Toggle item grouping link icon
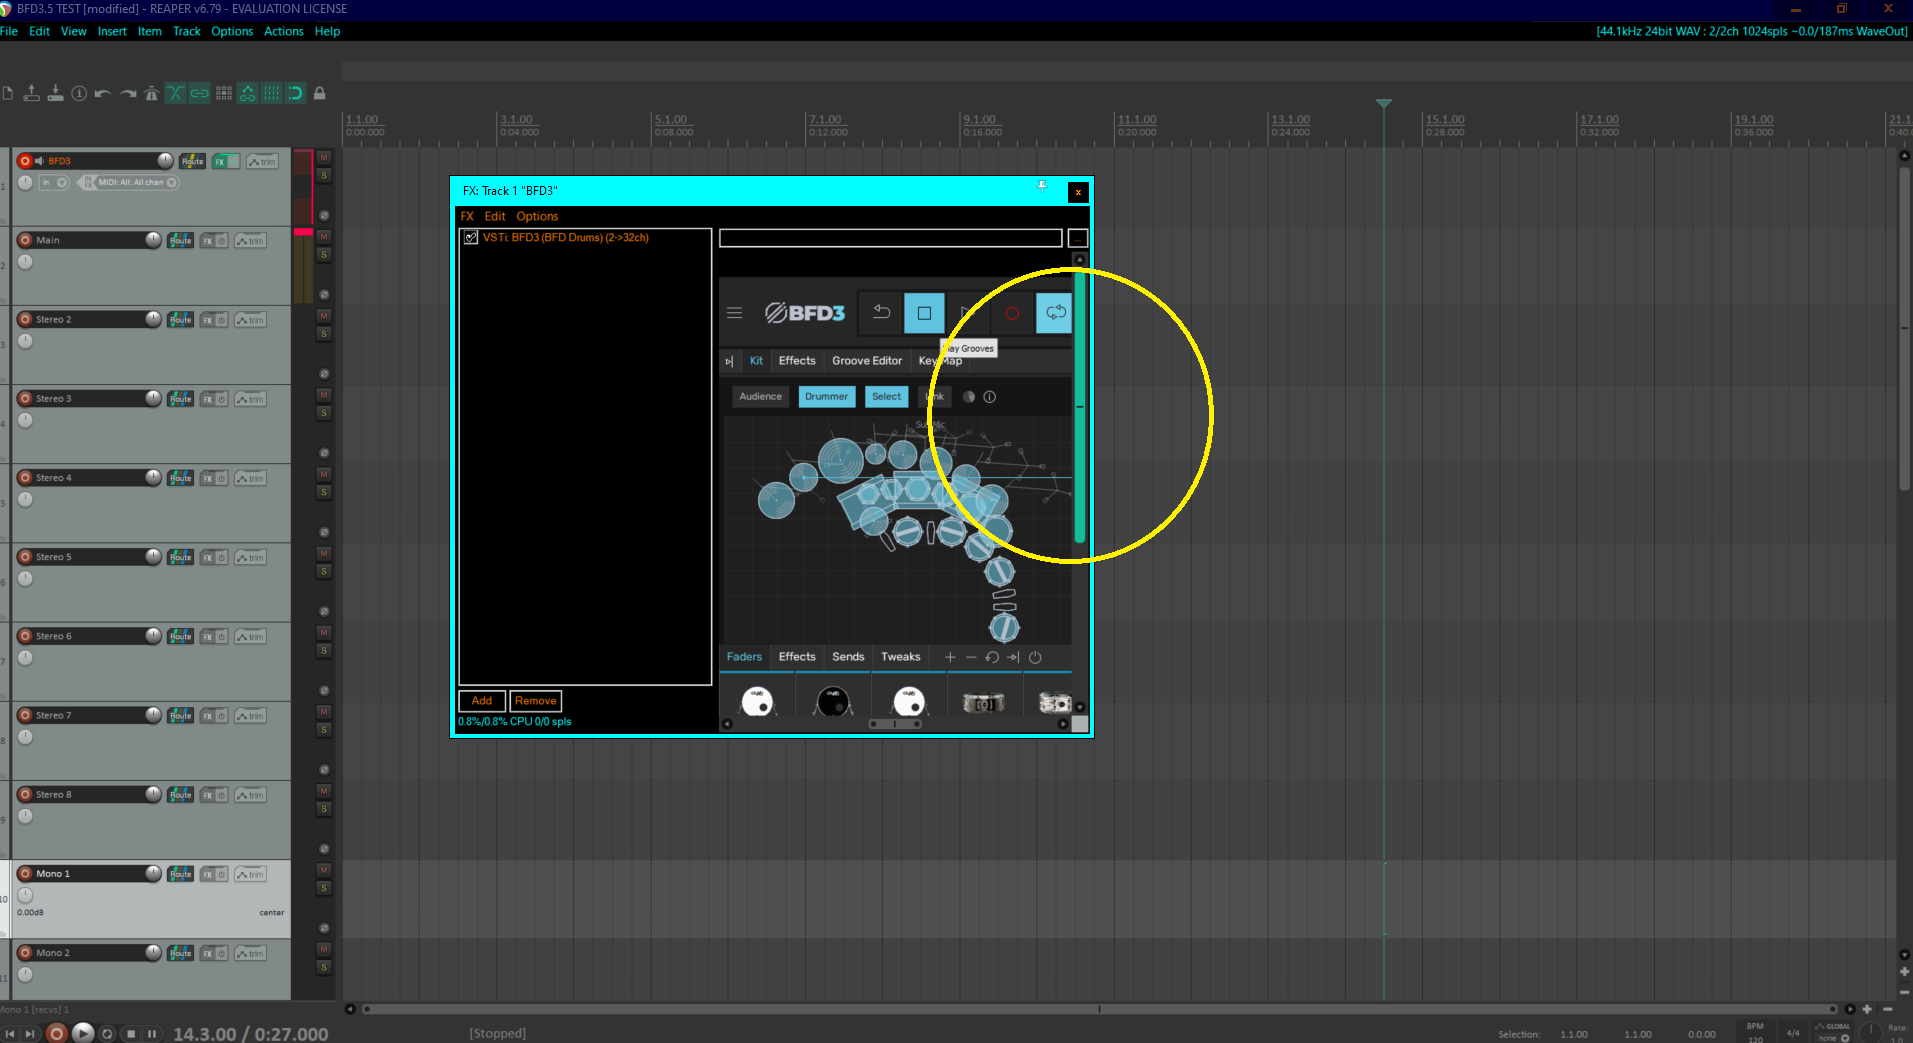Image resolution: width=1913 pixels, height=1043 pixels. (200, 93)
